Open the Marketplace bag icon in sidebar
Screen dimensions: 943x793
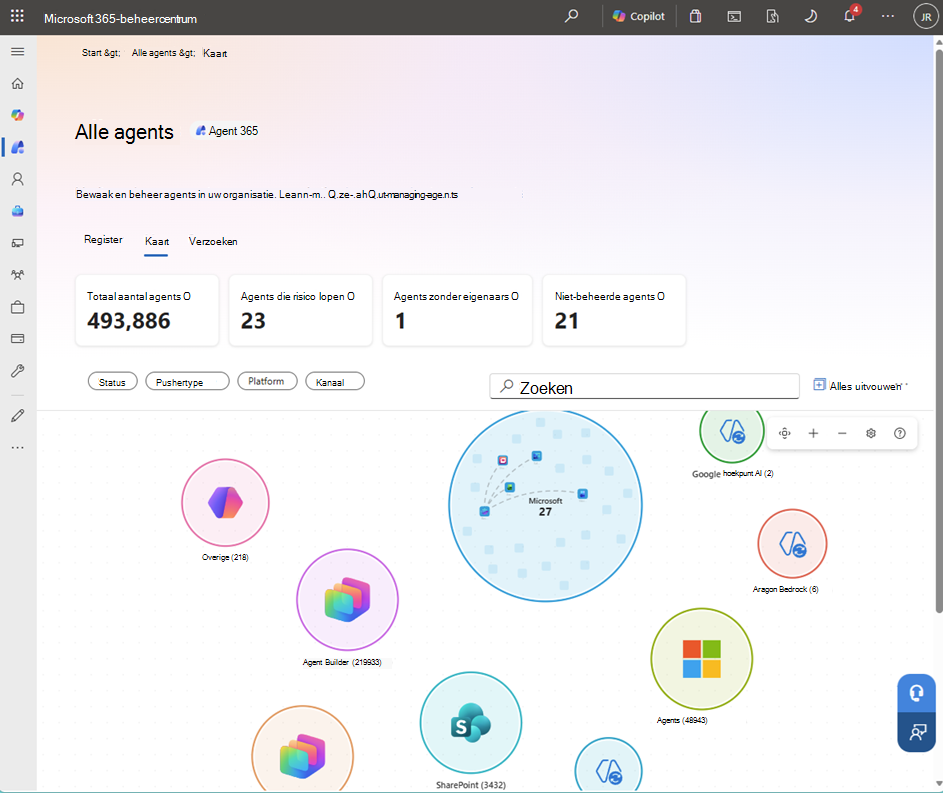(17, 307)
